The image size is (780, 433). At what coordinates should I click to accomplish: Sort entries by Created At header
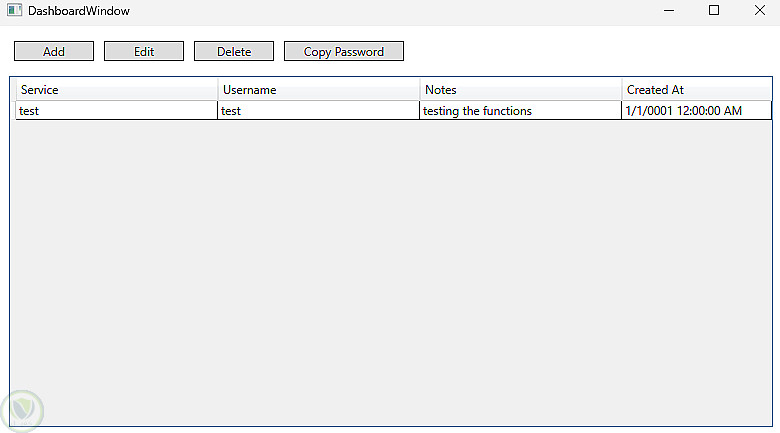(x=696, y=90)
